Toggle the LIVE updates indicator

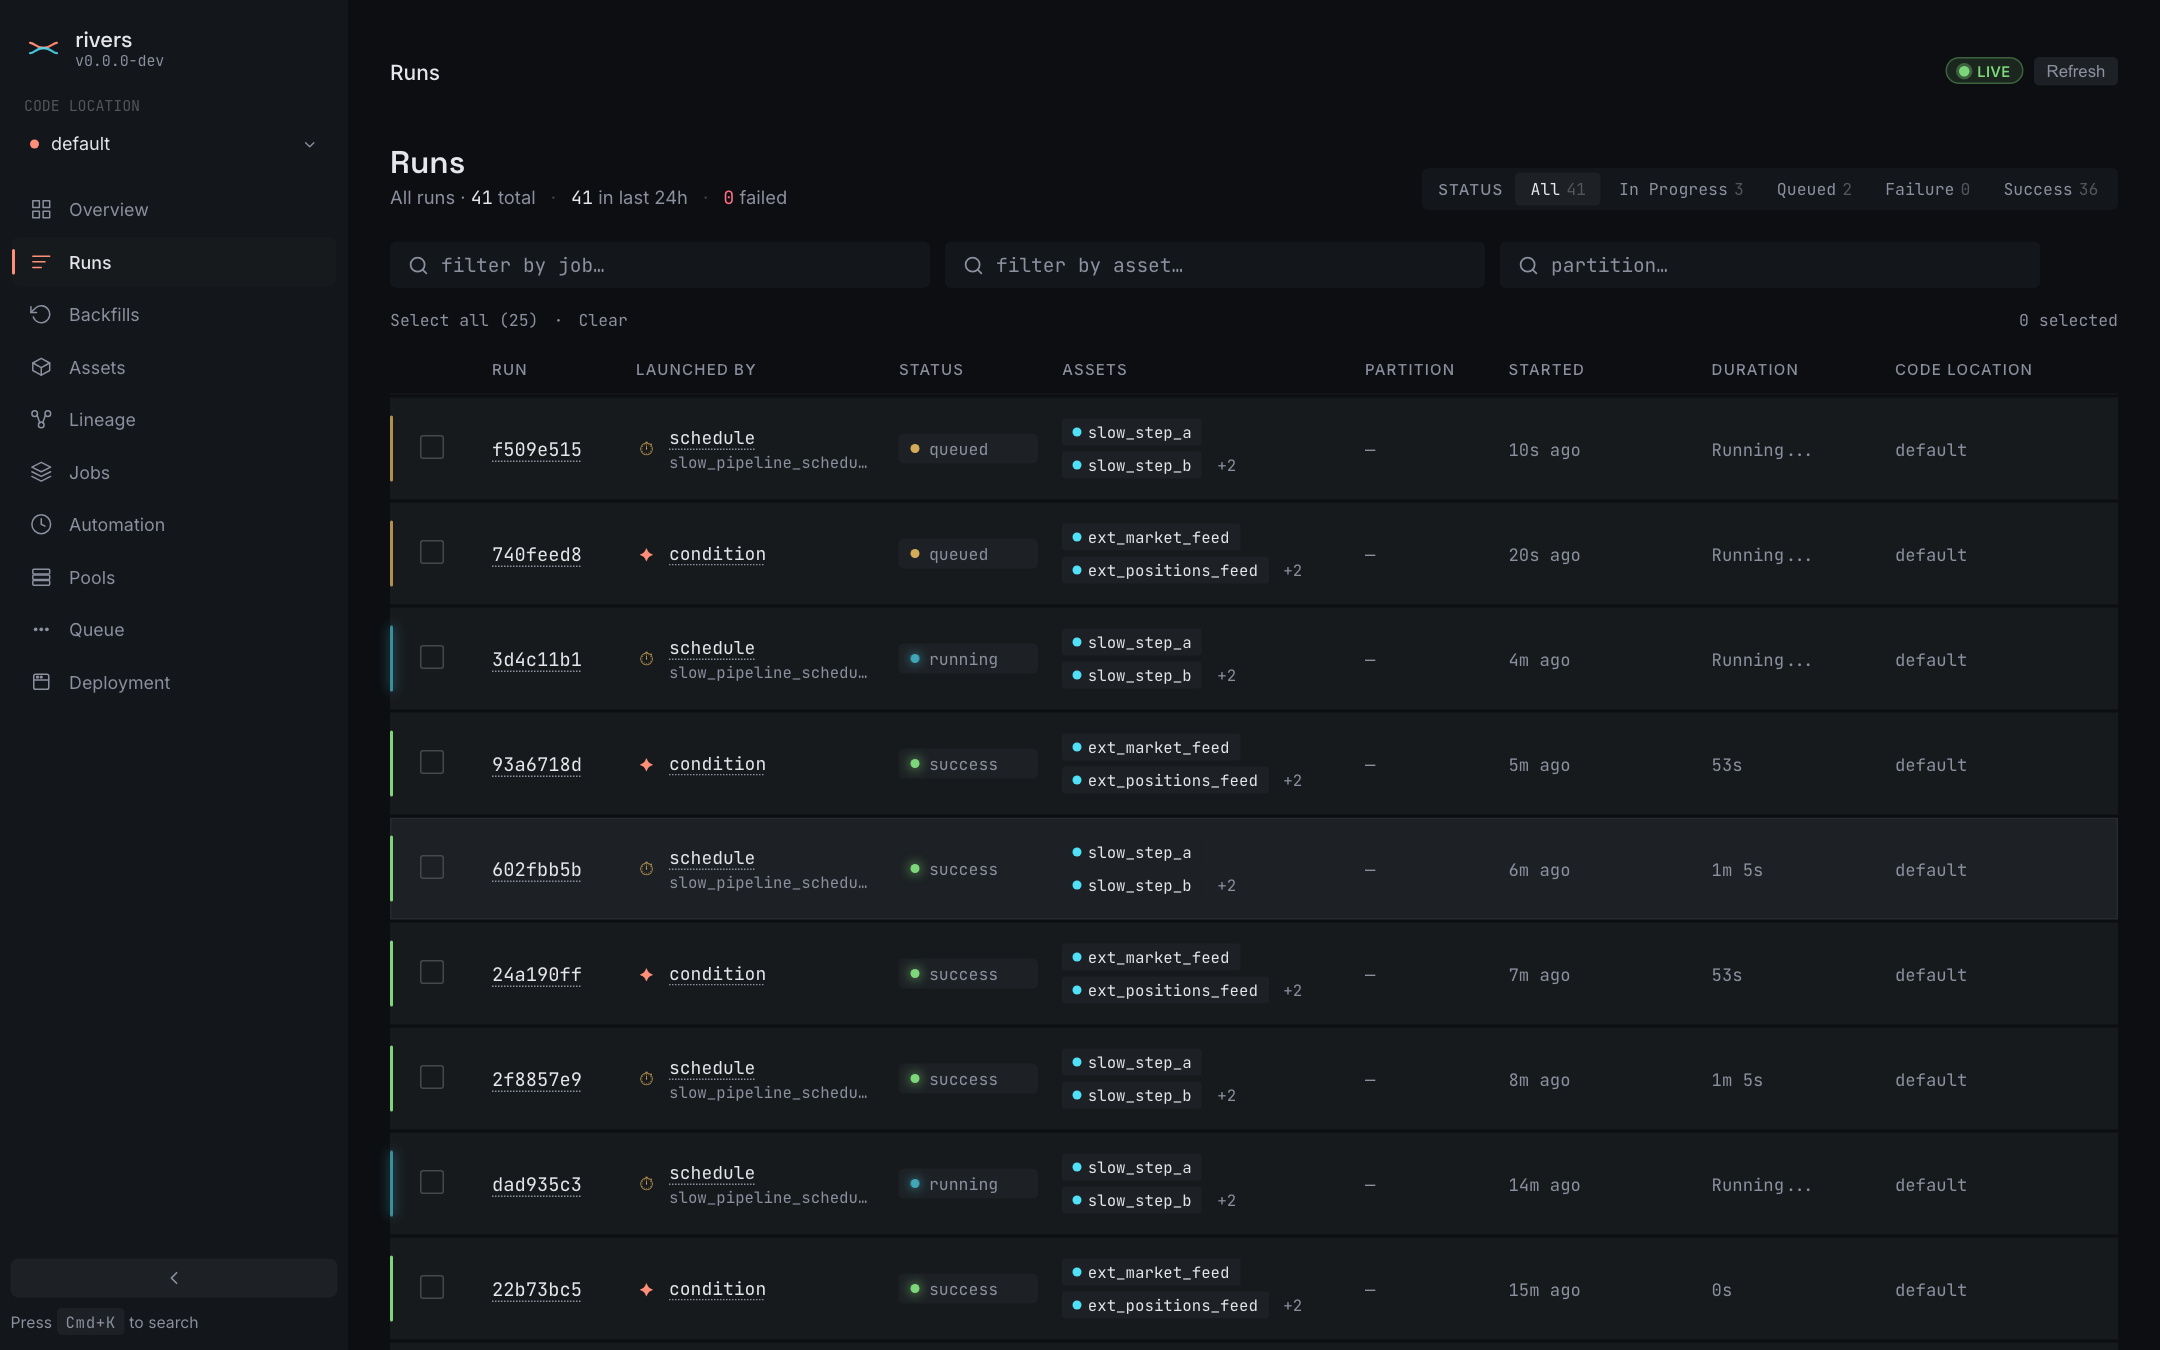click(x=1984, y=71)
